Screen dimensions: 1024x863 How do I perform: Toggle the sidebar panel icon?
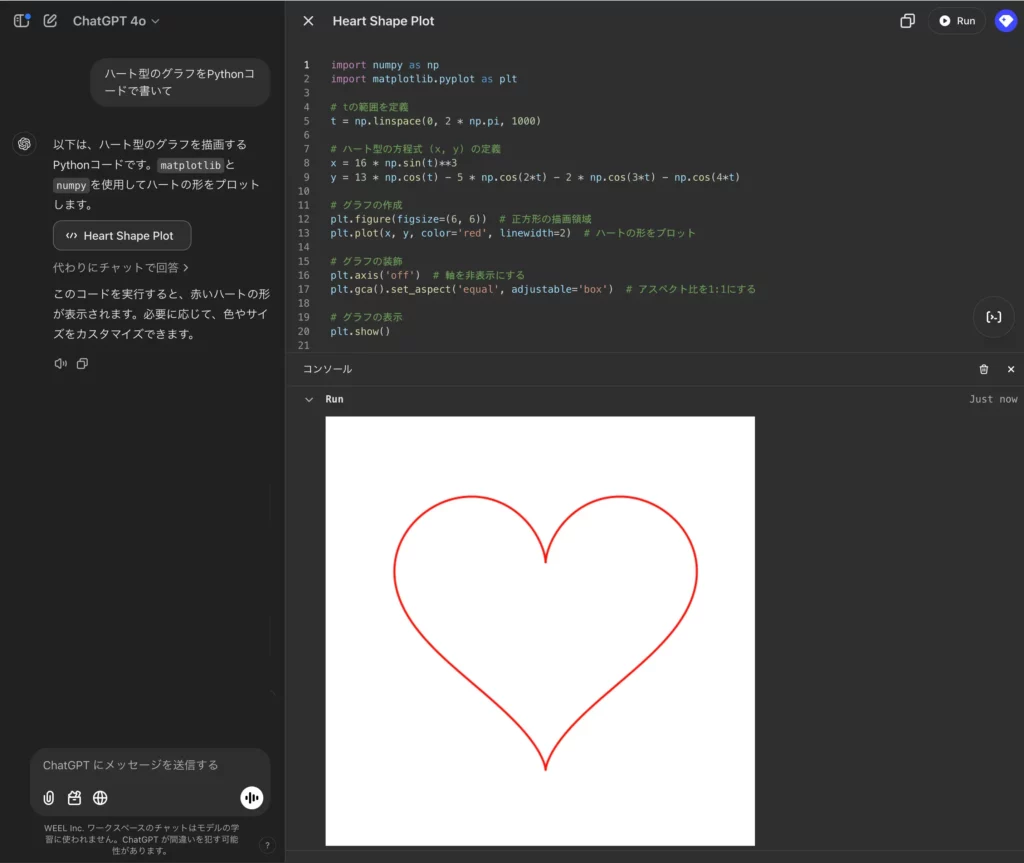pos(21,21)
